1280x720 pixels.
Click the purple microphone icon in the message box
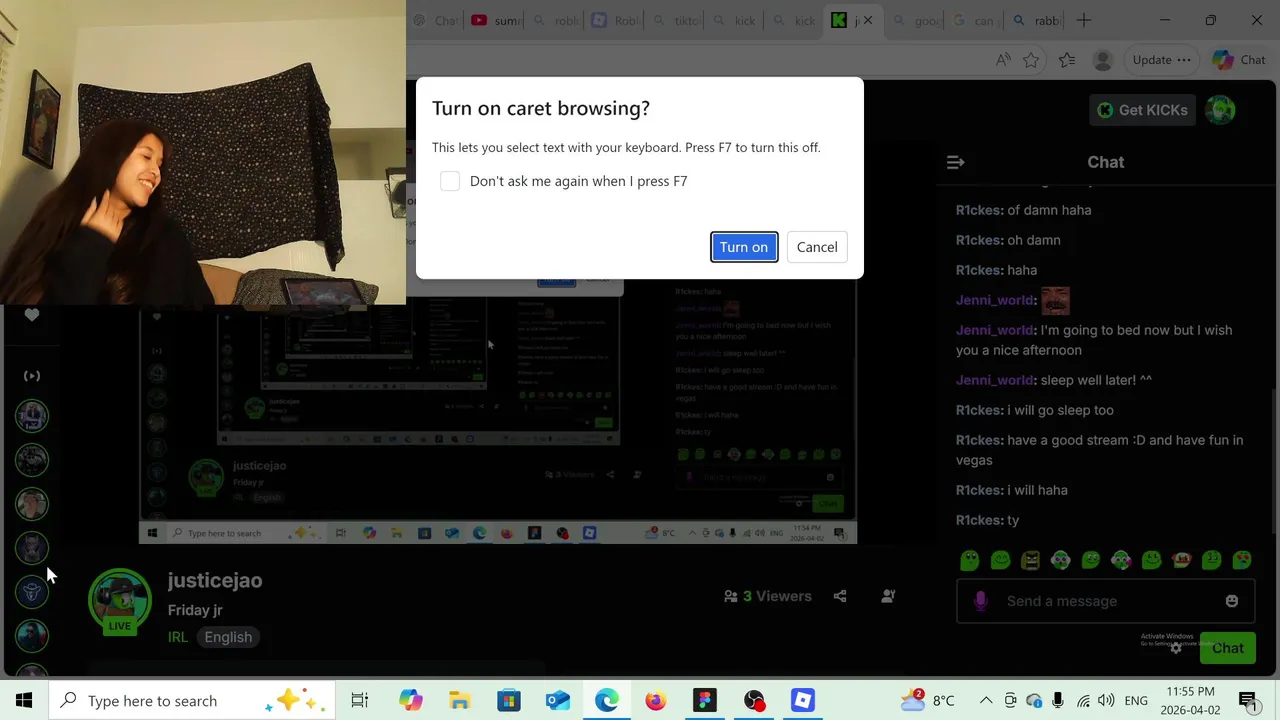[980, 601]
